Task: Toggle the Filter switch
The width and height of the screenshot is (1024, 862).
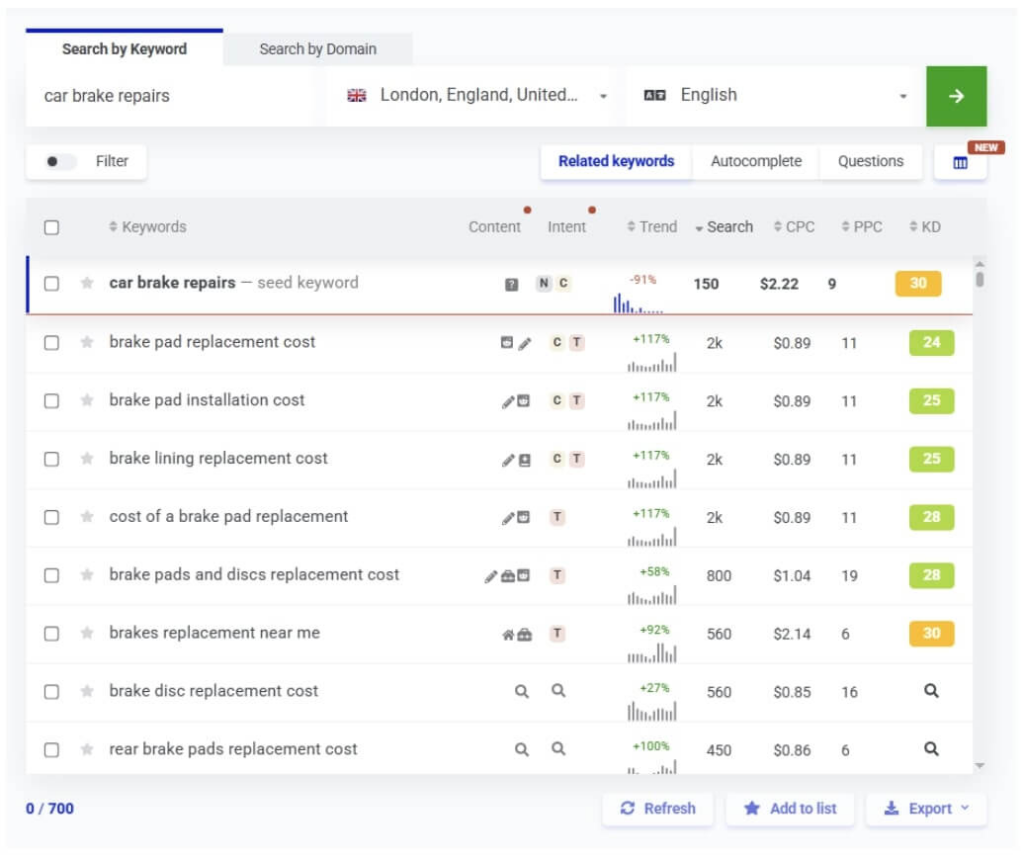Action: 60,162
